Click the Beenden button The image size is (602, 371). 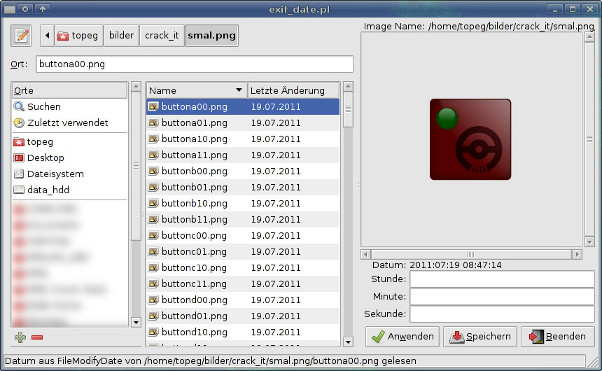click(557, 336)
